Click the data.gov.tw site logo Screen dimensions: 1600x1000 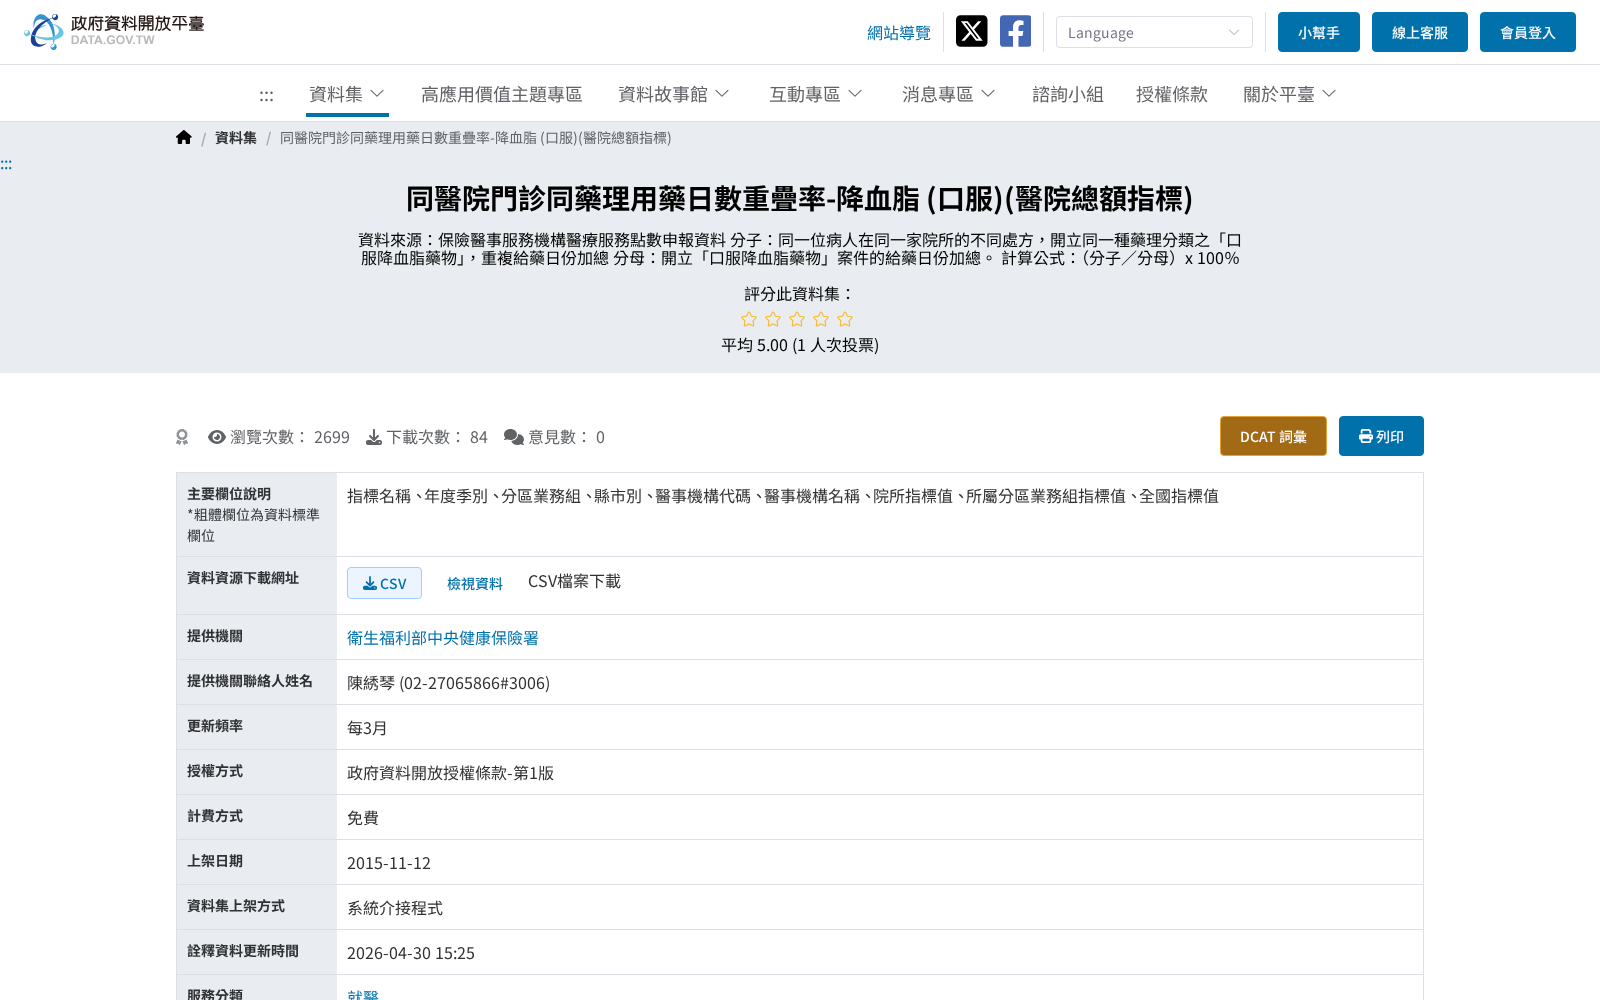click(114, 31)
